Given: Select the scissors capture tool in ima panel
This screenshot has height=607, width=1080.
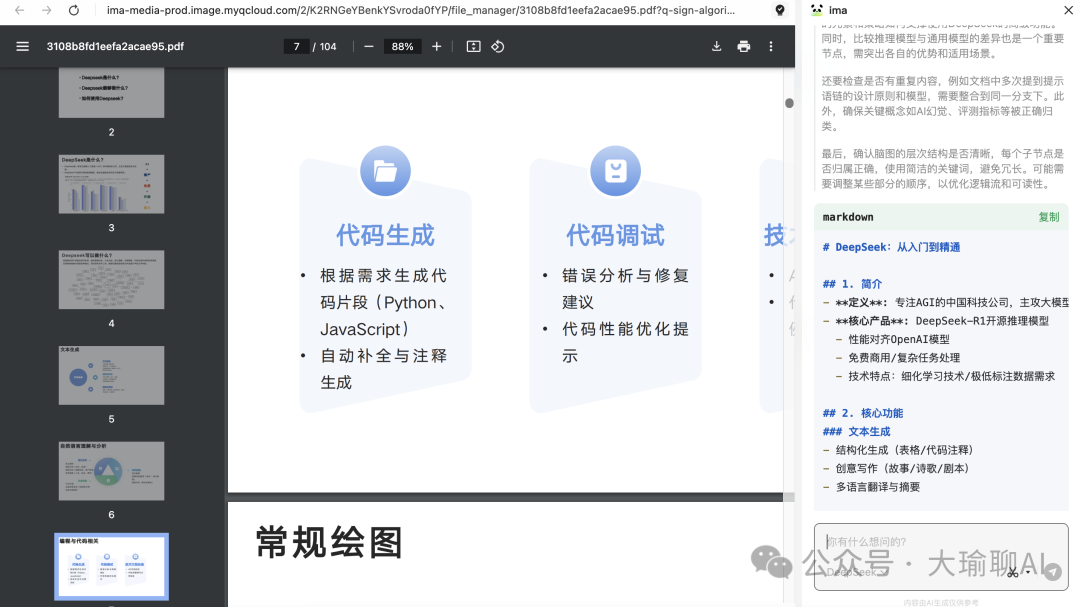Looking at the screenshot, I should pyautogui.click(x=1015, y=572).
